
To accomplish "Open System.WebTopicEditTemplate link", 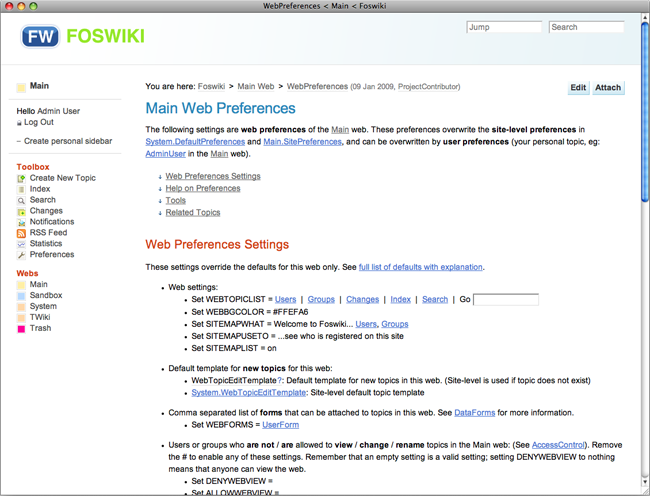I will pyautogui.click(x=249, y=392).
